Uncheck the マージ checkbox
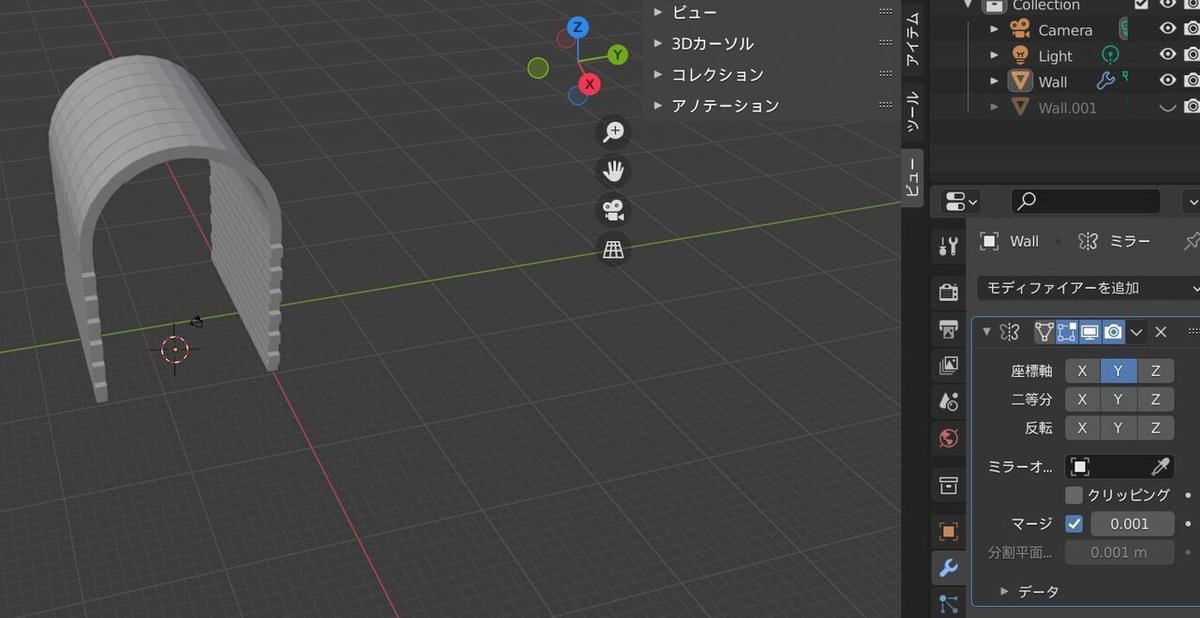Image resolution: width=1200 pixels, height=618 pixels. click(x=1074, y=523)
